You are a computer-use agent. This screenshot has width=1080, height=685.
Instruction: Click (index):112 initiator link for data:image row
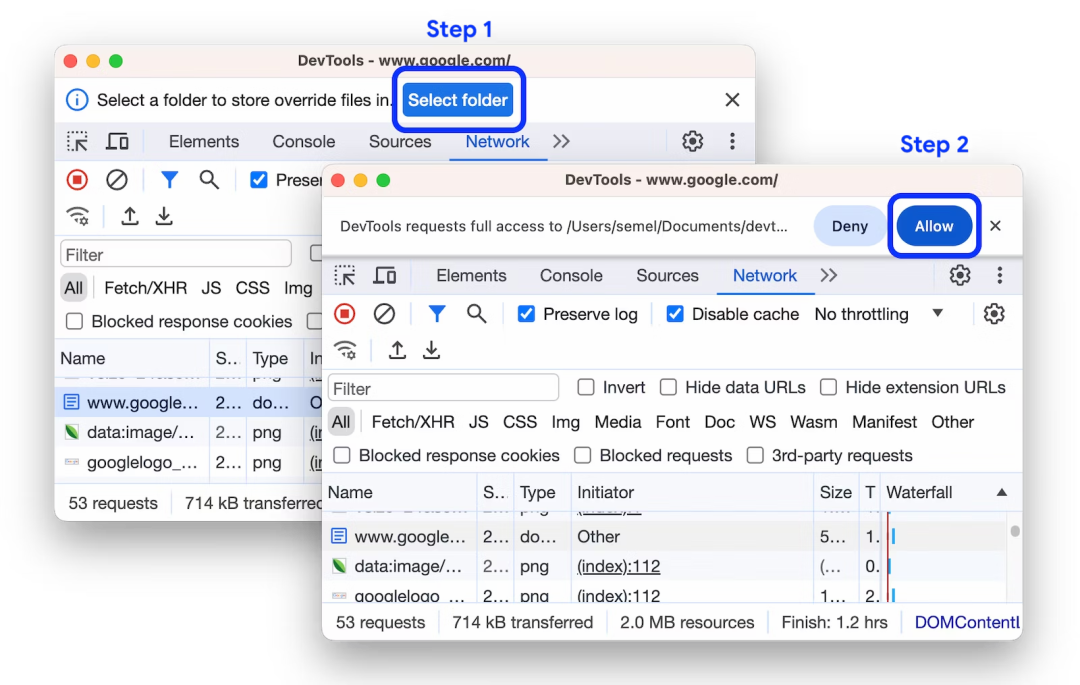(x=619, y=566)
